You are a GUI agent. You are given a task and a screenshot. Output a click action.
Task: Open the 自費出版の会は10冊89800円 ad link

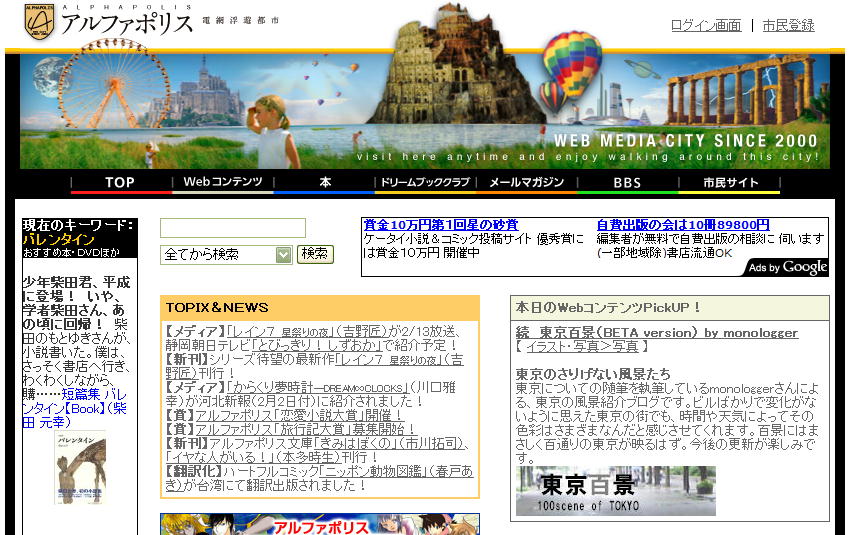(x=682, y=225)
